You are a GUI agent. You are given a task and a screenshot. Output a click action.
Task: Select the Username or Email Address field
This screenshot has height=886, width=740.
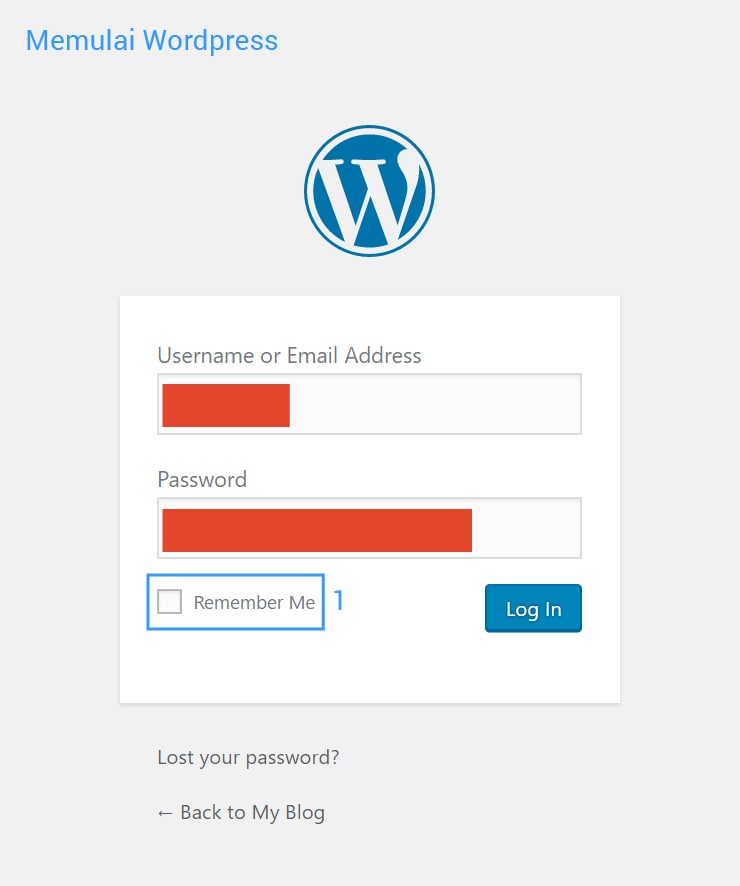[369, 403]
